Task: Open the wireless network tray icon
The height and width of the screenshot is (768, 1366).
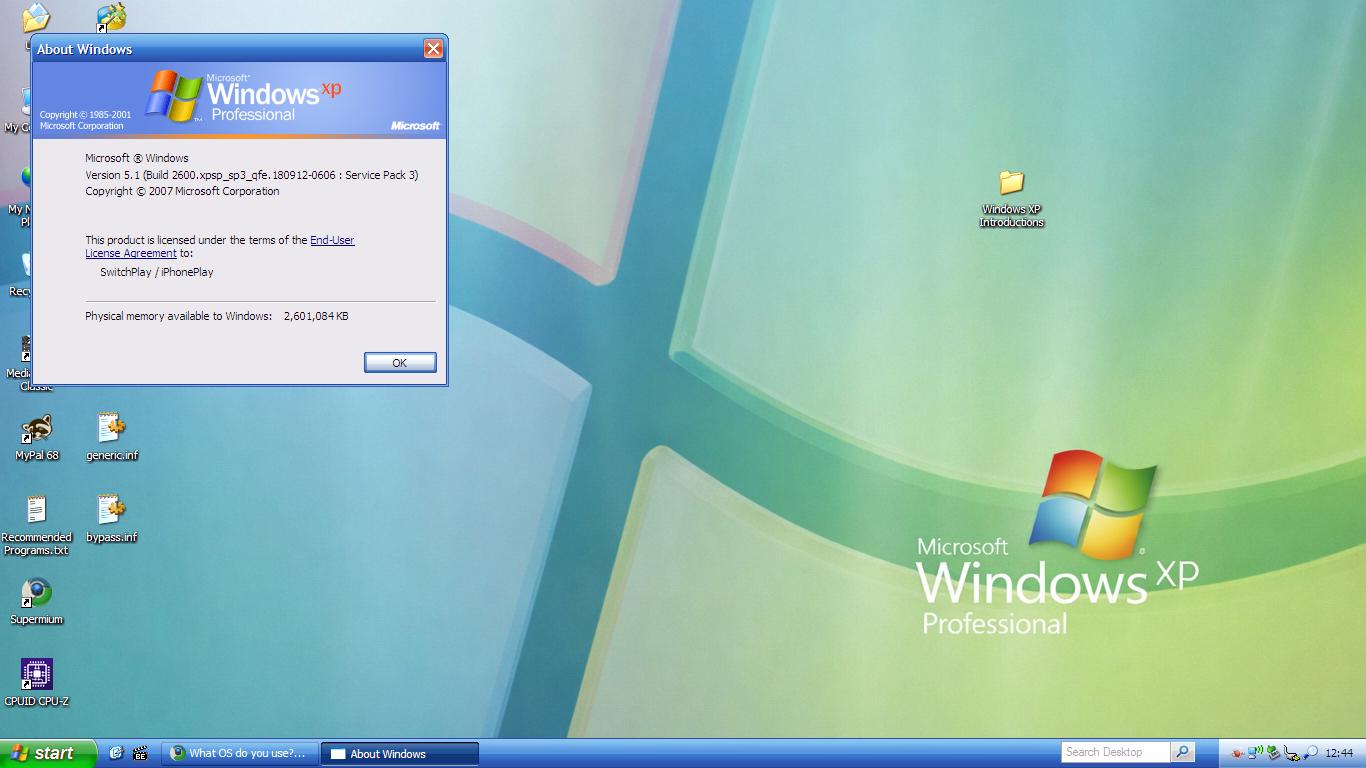Action: [x=1255, y=752]
